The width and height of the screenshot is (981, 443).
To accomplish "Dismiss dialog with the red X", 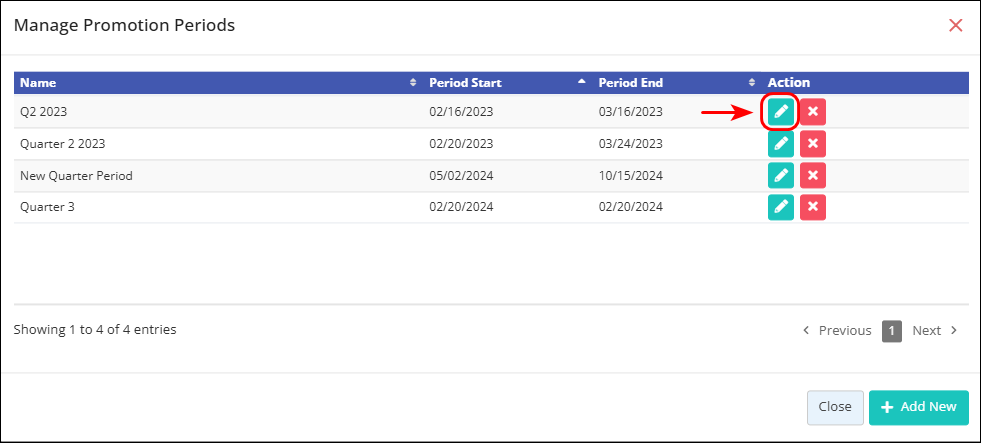I will (956, 25).
